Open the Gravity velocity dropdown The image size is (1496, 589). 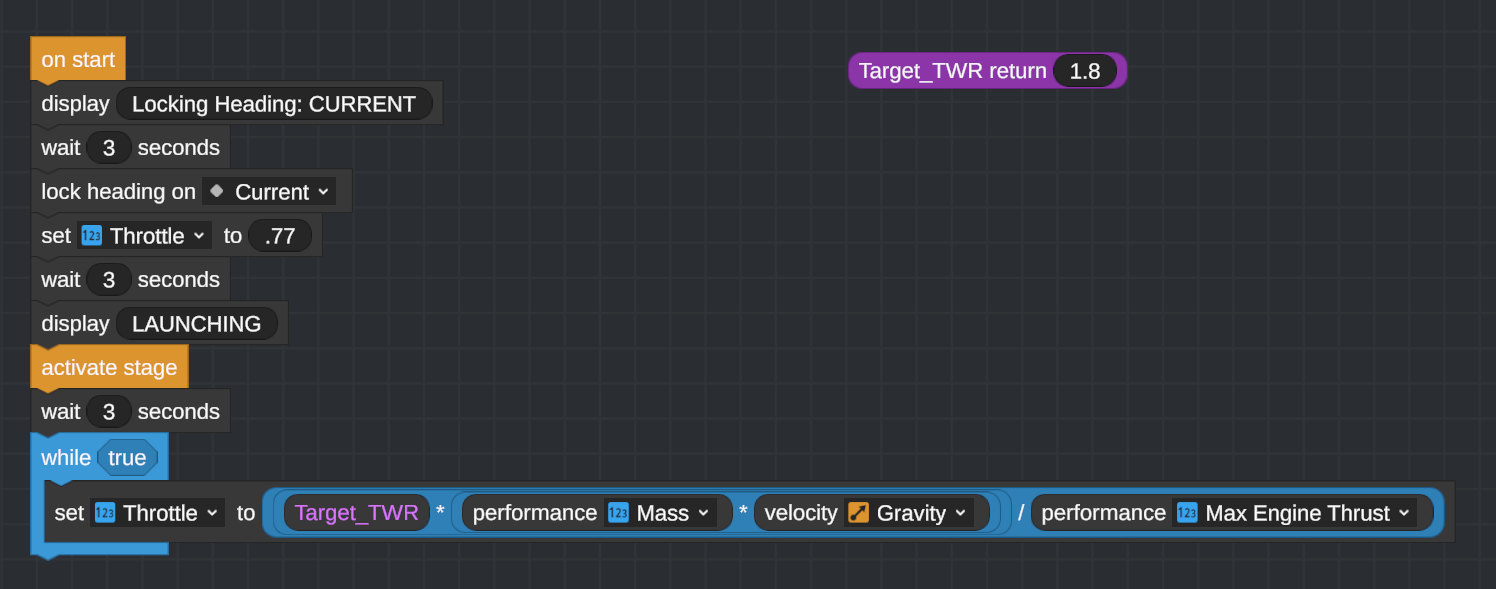tap(908, 513)
